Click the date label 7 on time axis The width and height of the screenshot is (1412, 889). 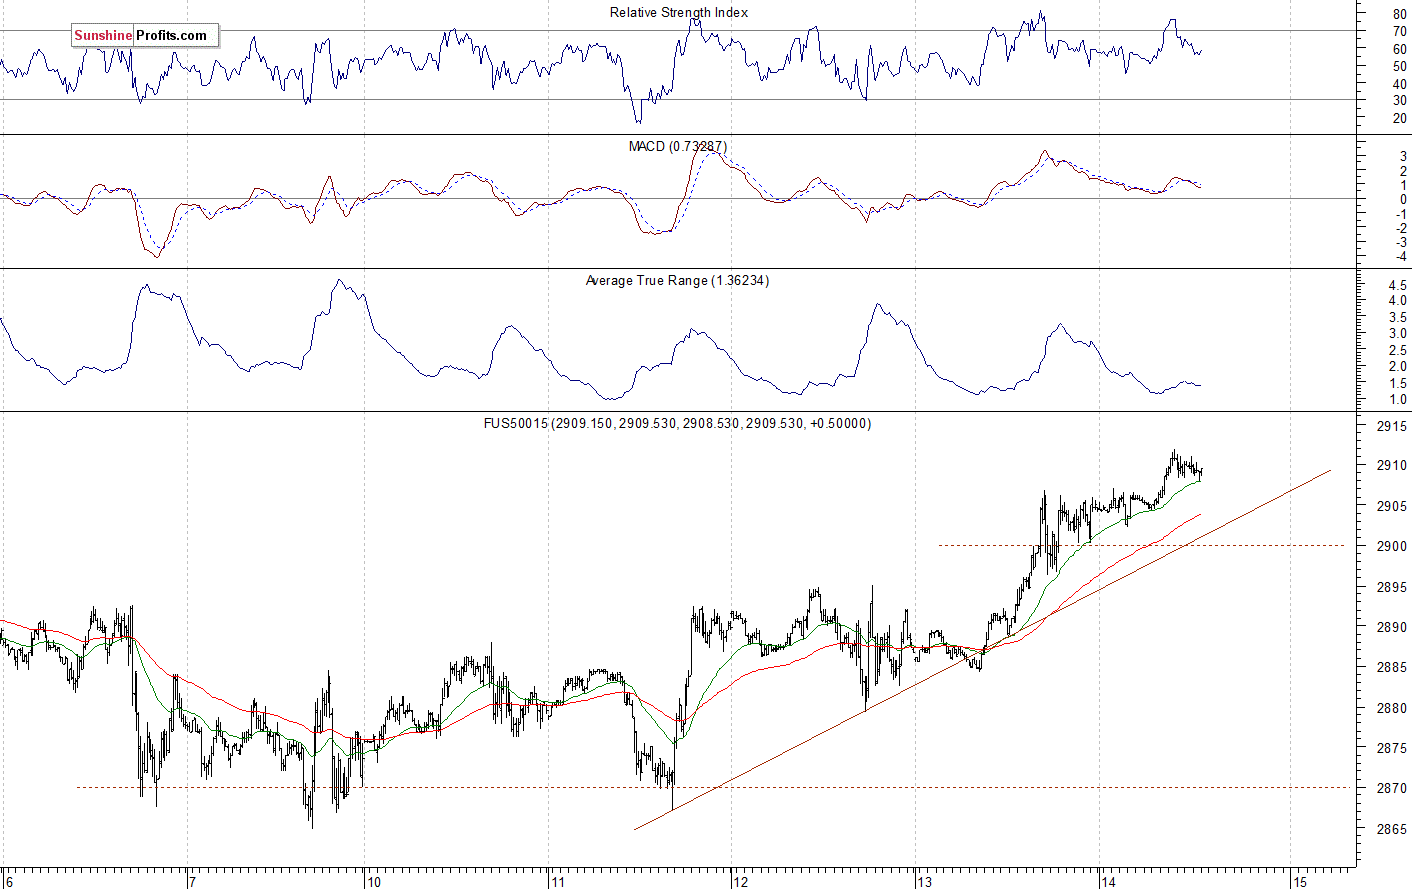click(192, 882)
